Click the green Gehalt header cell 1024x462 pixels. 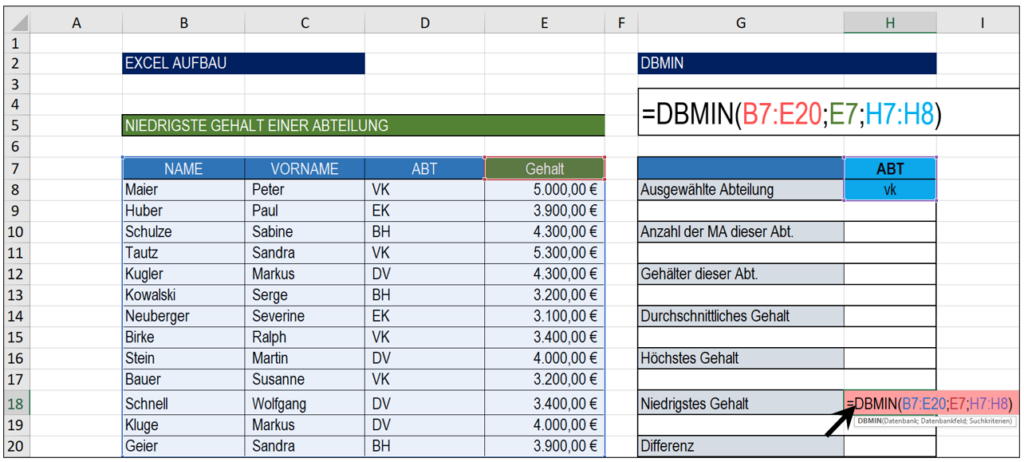[x=545, y=169]
